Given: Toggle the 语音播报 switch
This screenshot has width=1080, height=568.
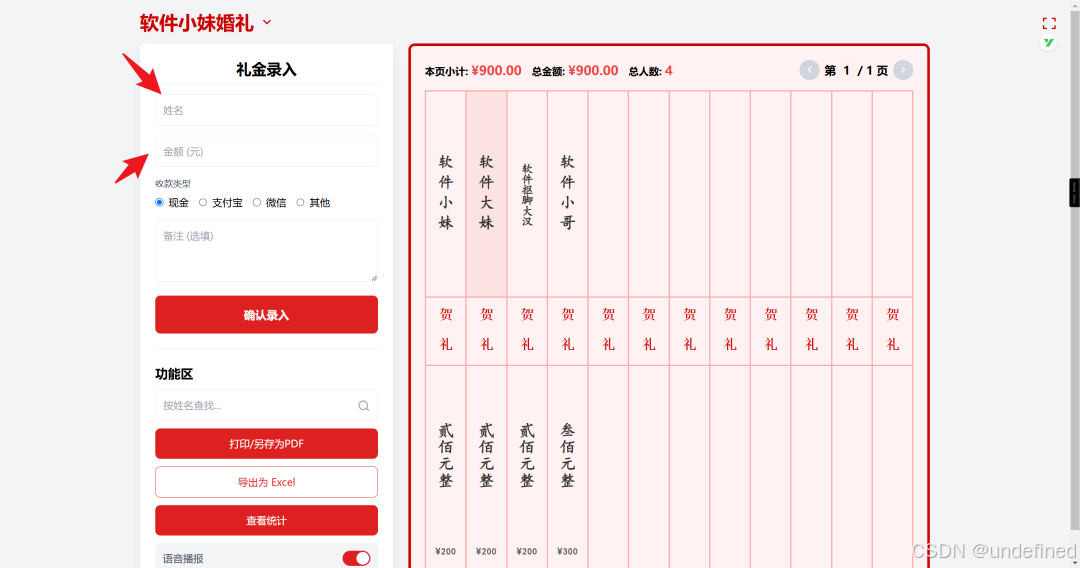Looking at the screenshot, I should click(356, 558).
